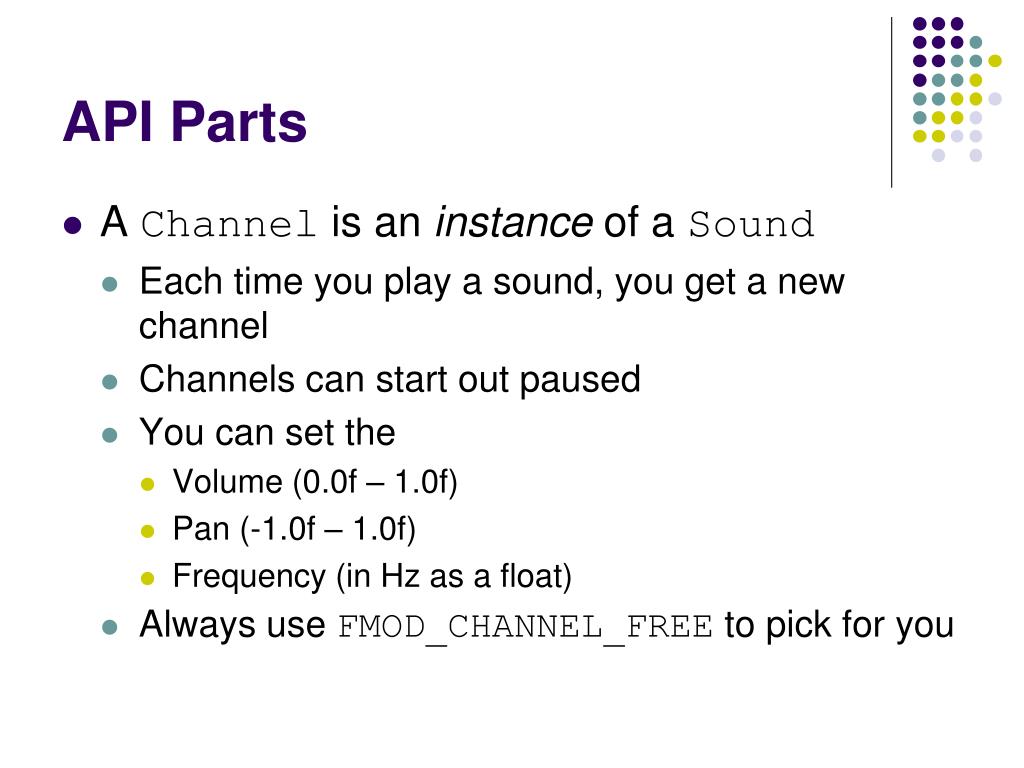Viewport: 1024px width, 768px height.
Task: Click the vertical divider line beside the dot pattern
Action: point(891,103)
